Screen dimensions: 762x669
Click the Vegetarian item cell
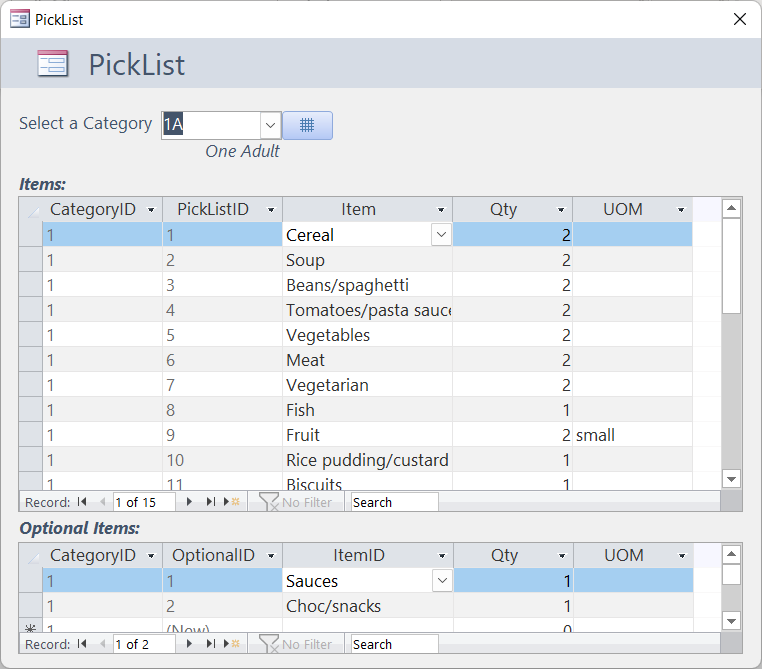pos(367,385)
